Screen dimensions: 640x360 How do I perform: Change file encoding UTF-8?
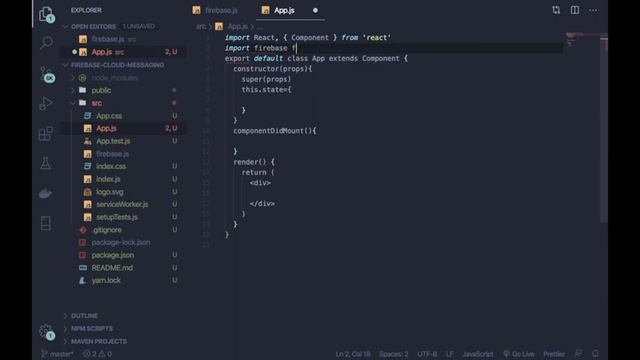tap(427, 353)
